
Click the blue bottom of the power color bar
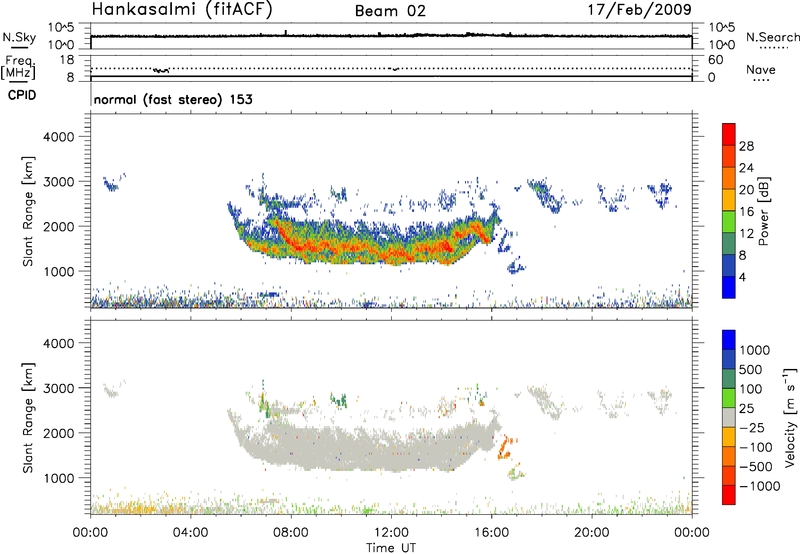click(x=729, y=287)
